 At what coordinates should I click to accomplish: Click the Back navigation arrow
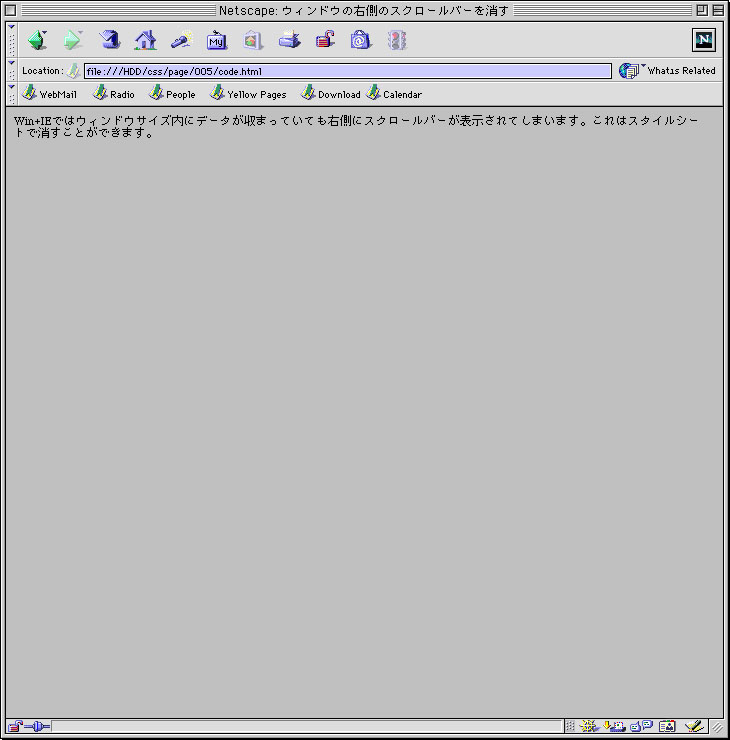(x=37, y=41)
